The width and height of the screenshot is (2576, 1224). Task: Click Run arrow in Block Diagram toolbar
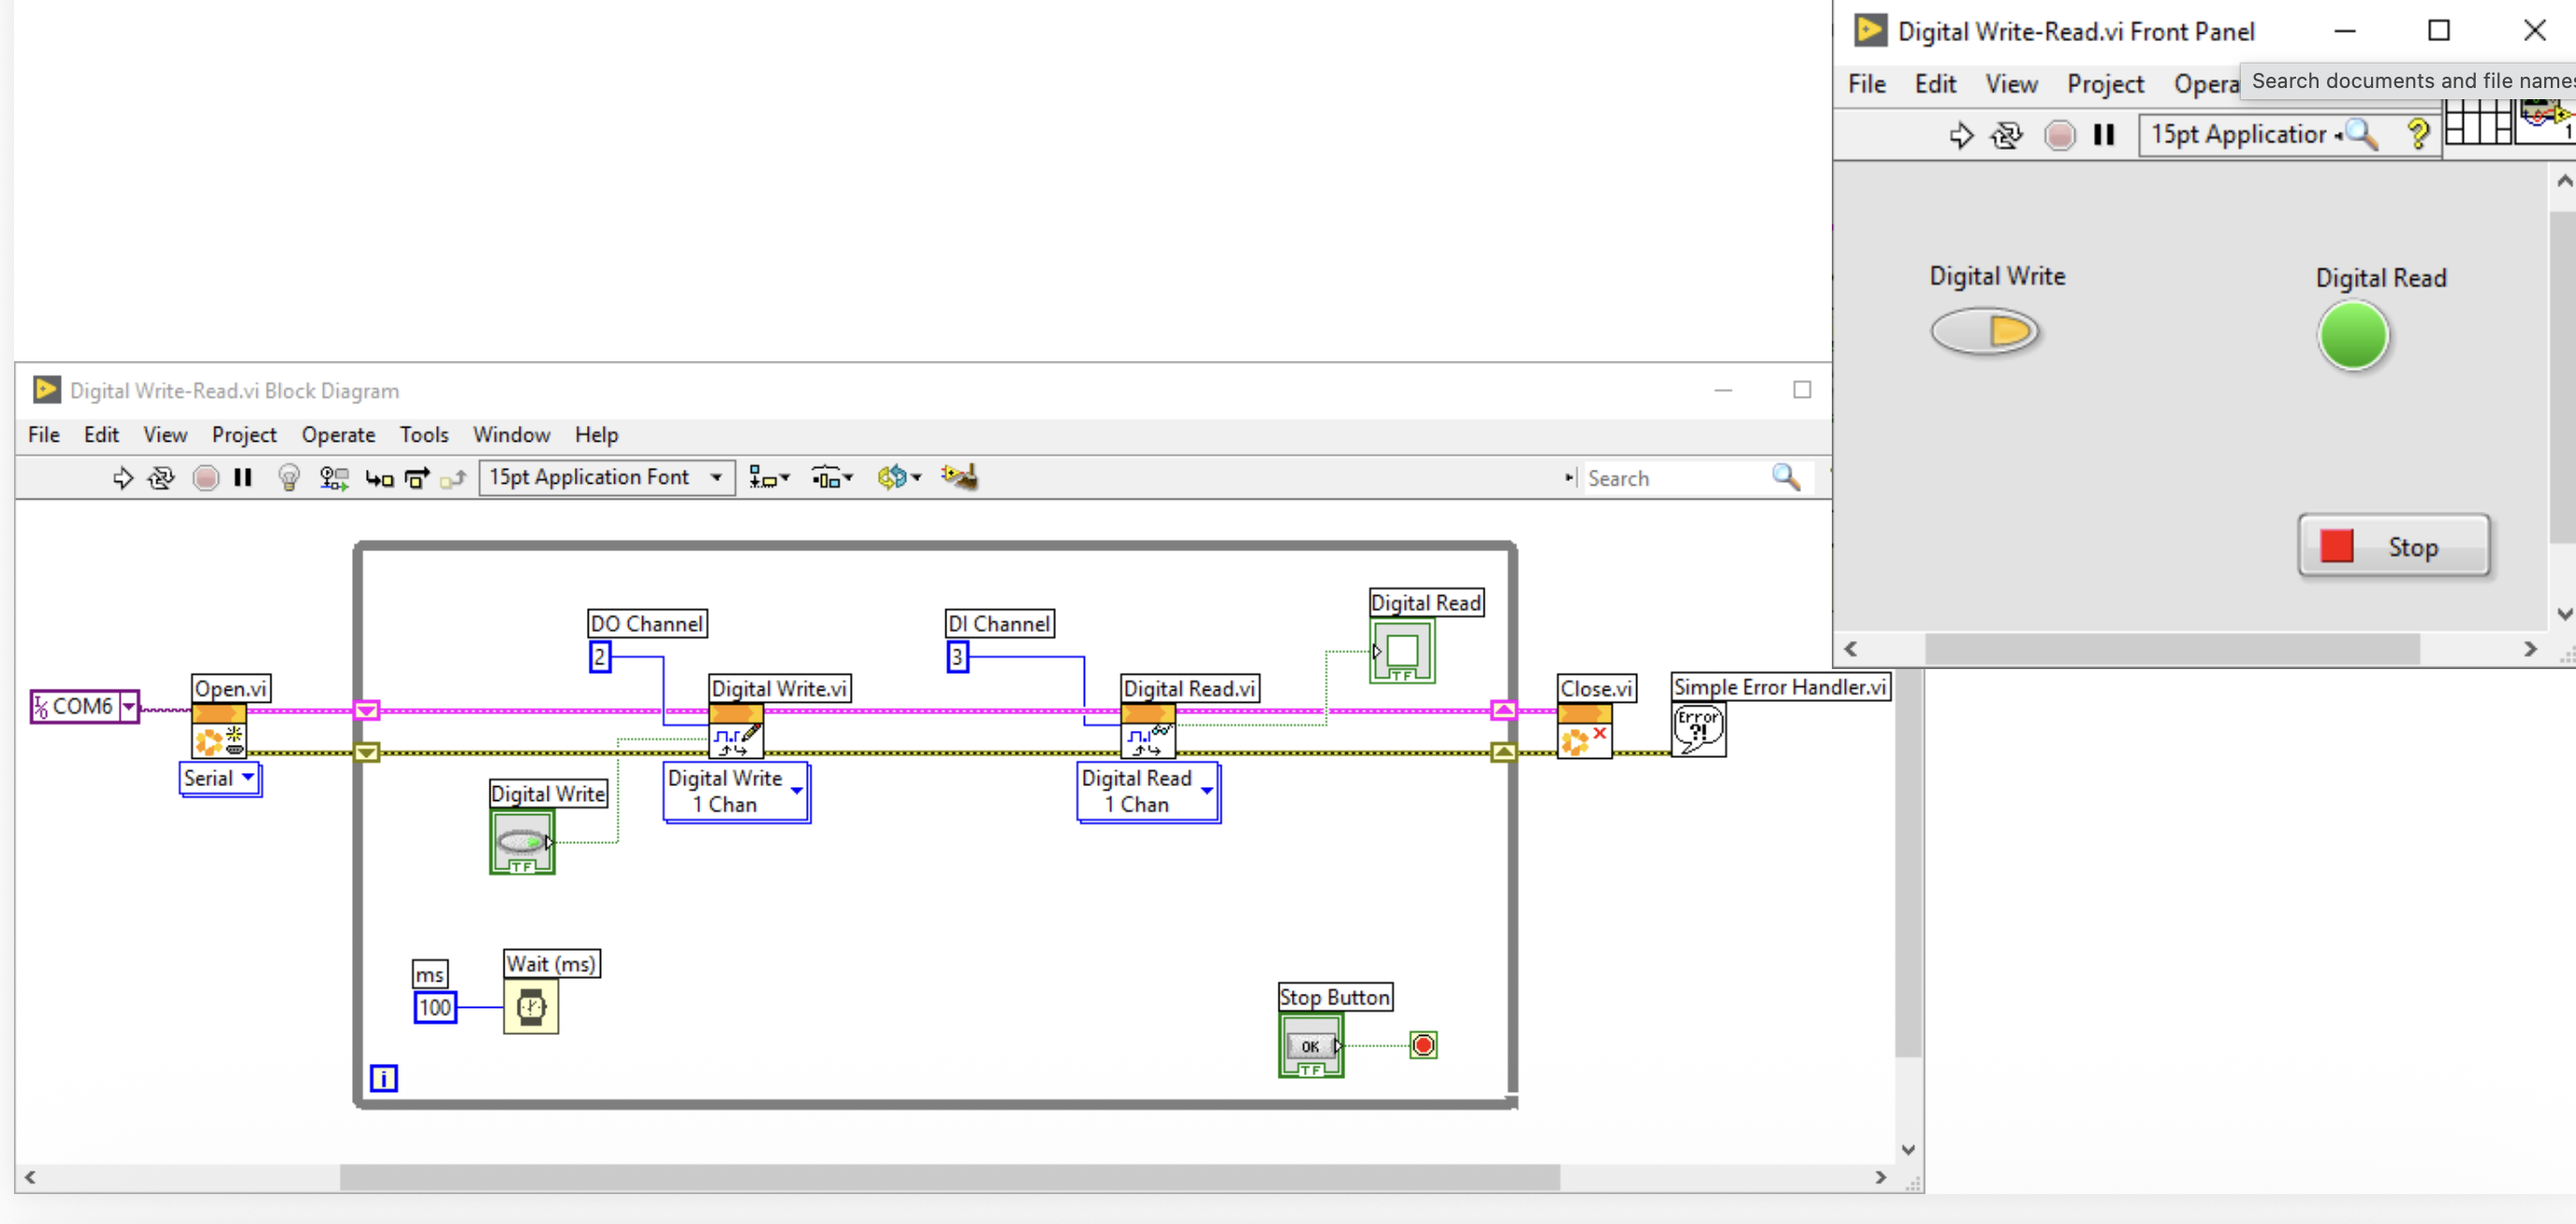(122, 478)
